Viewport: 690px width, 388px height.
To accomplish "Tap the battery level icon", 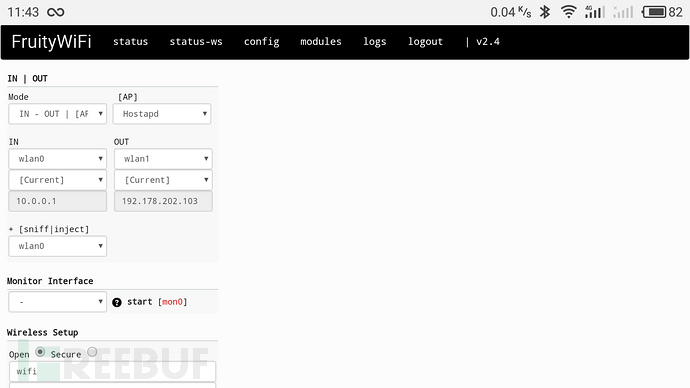I will (654, 12).
